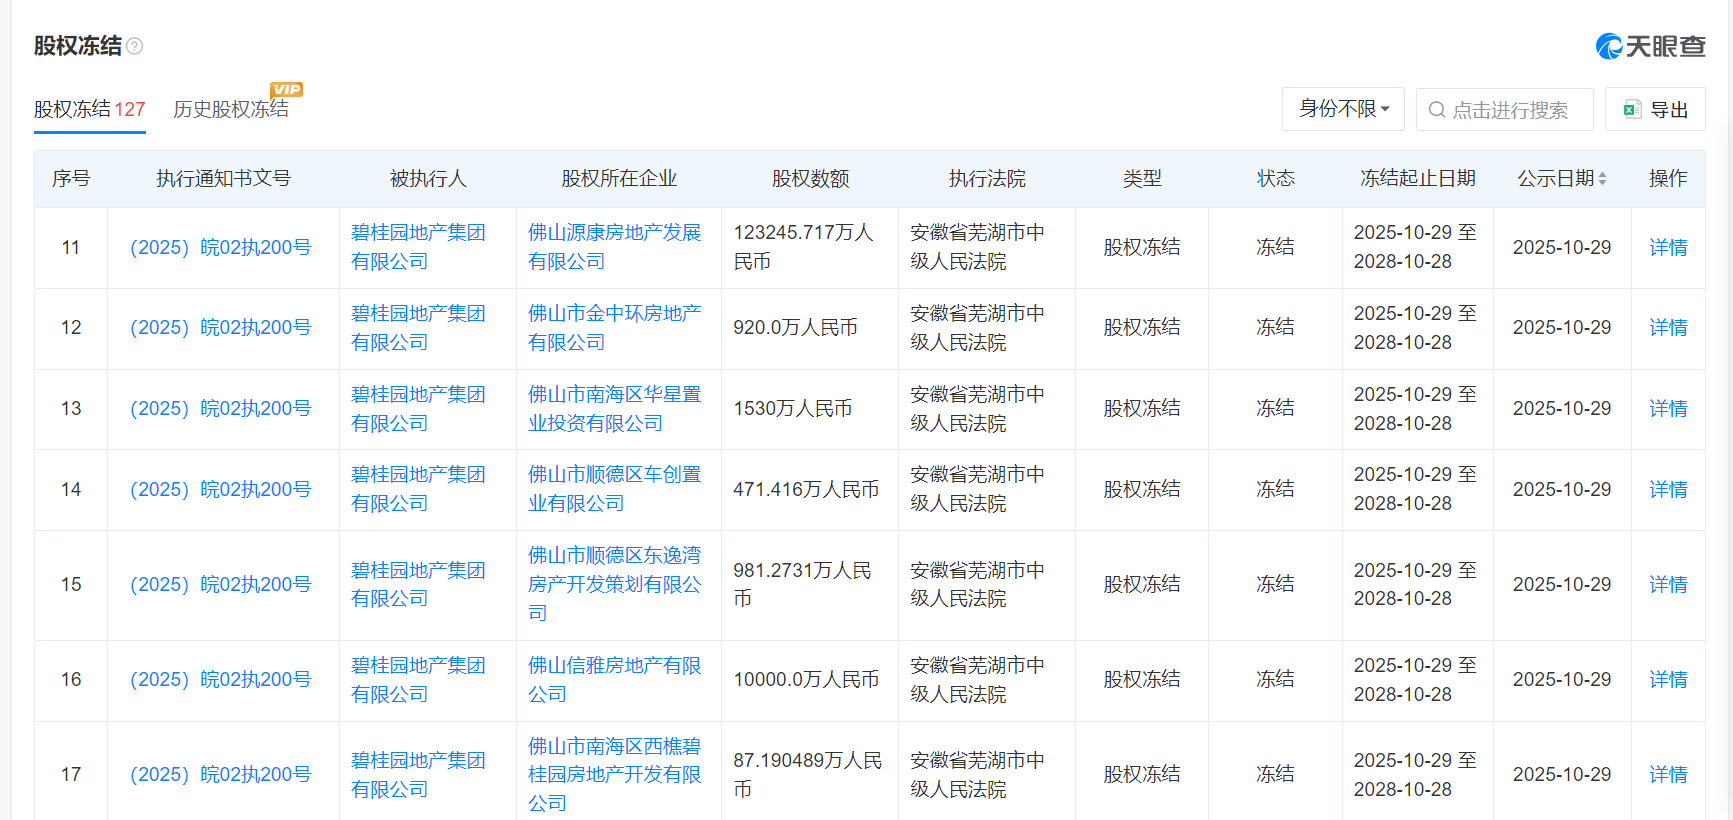Screen dimensions: 1733x820
Task: Open case number link in row 13
Action: click(221, 409)
